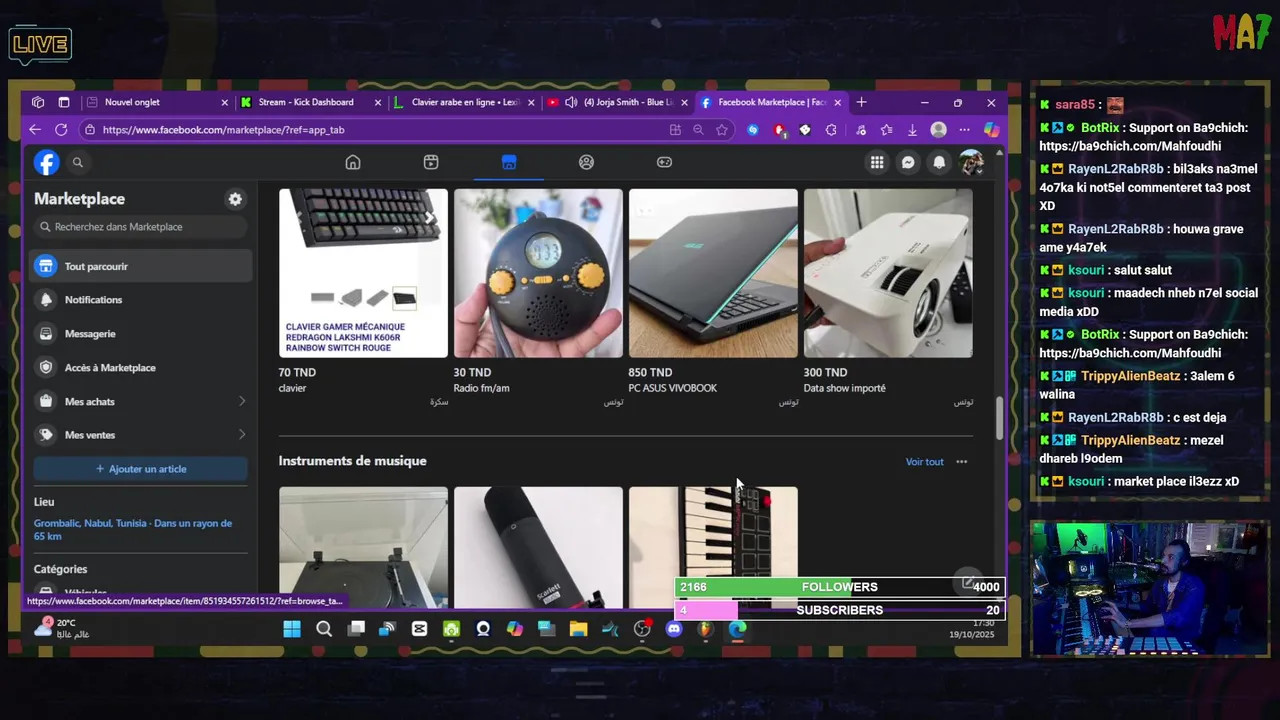Image resolution: width=1280 pixels, height=720 pixels.
Task: Click the Facebook logo
Action: (46, 162)
